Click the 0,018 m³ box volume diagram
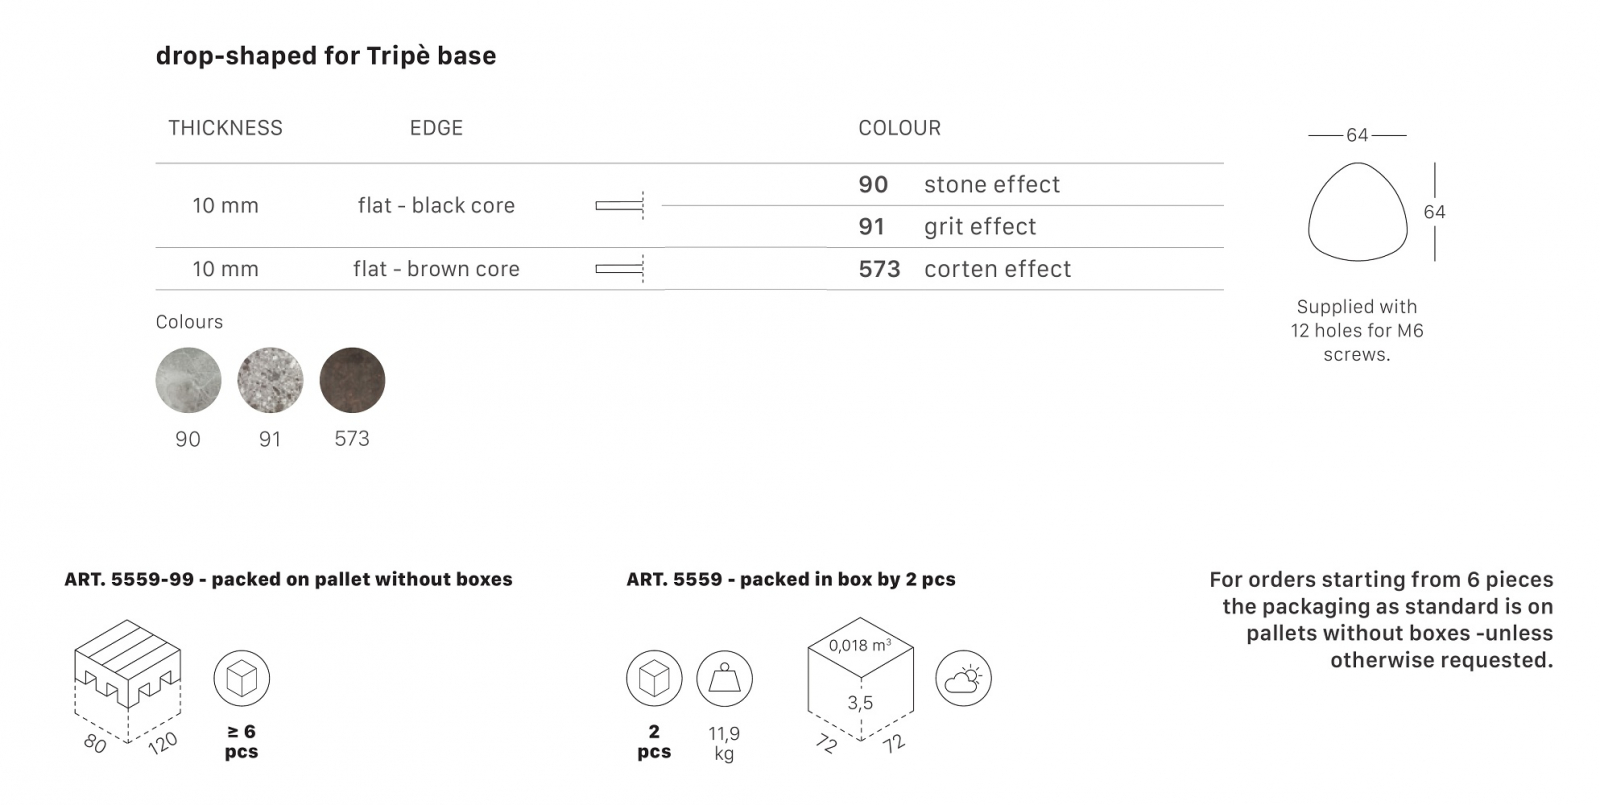 (x=861, y=688)
